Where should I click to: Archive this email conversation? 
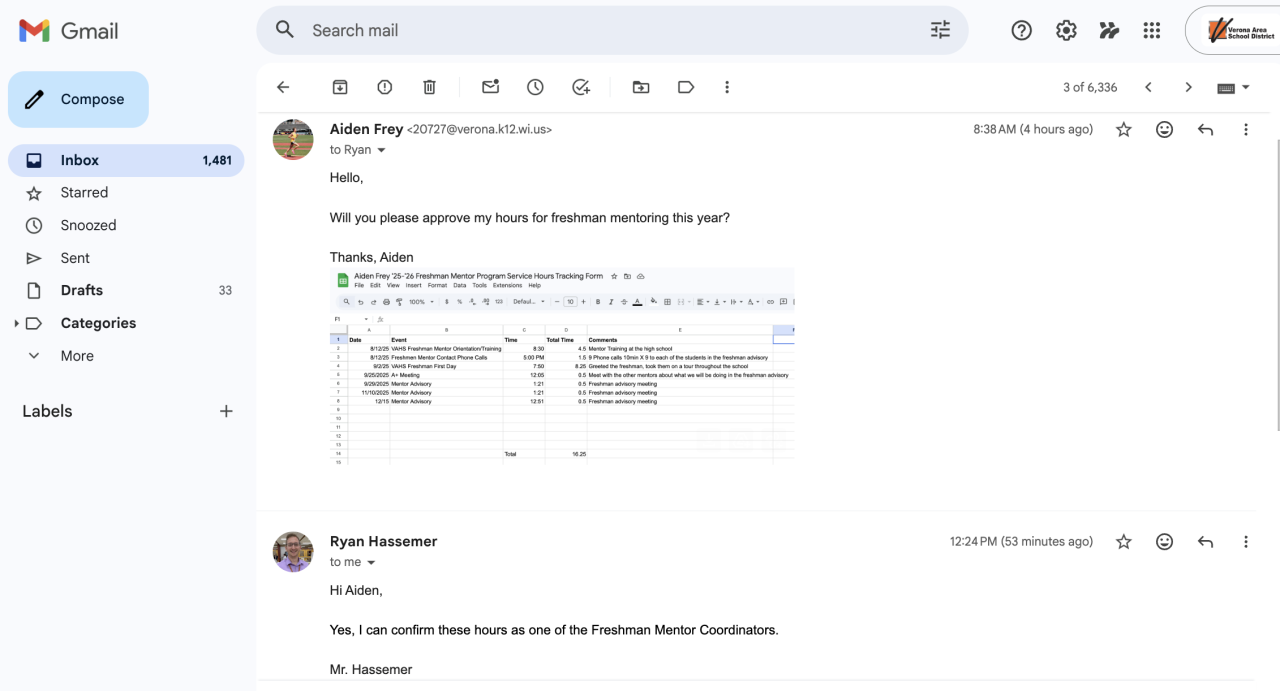340,87
